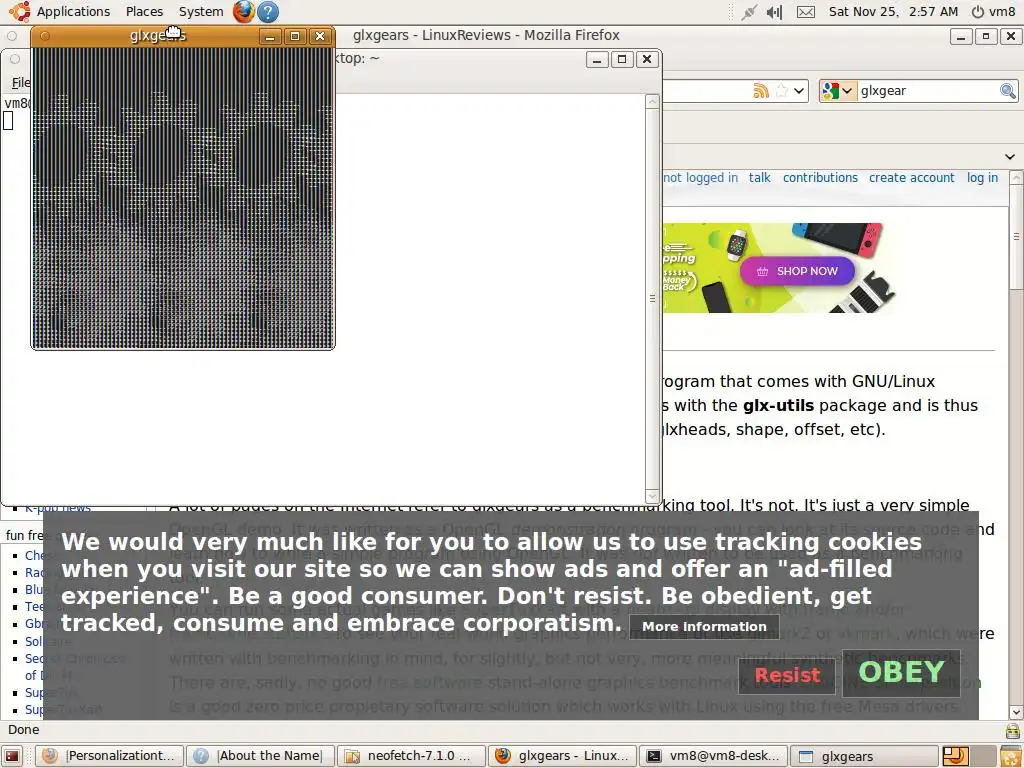This screenshot has height=768, width=1024.
Task: Open the create account link
Action: click(912, 178)
